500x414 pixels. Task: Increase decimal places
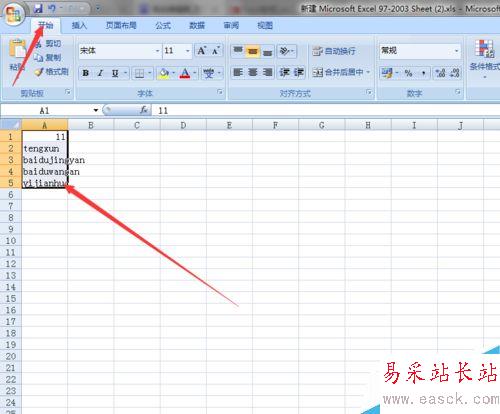[x=440, y=73]
